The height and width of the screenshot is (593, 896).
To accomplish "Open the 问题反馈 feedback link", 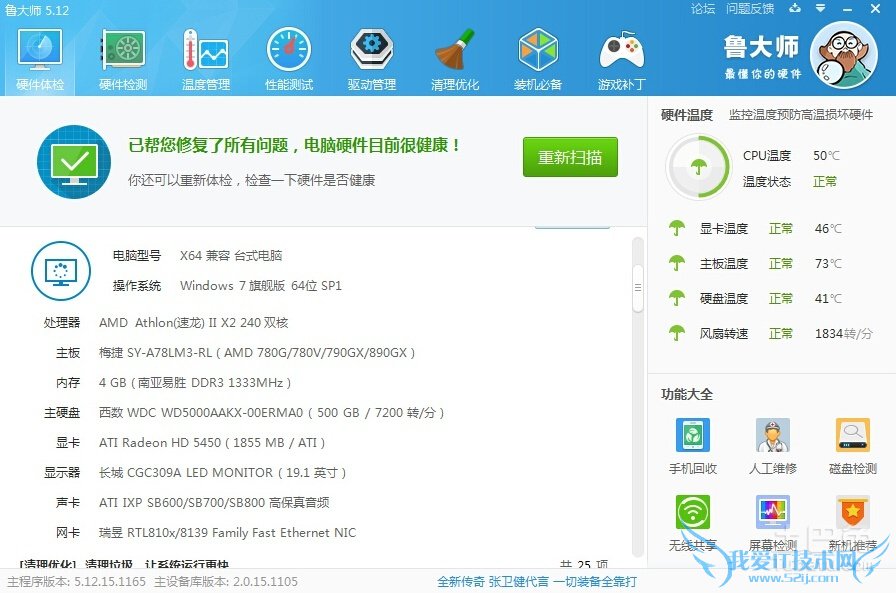I will [x=750, y=9].
